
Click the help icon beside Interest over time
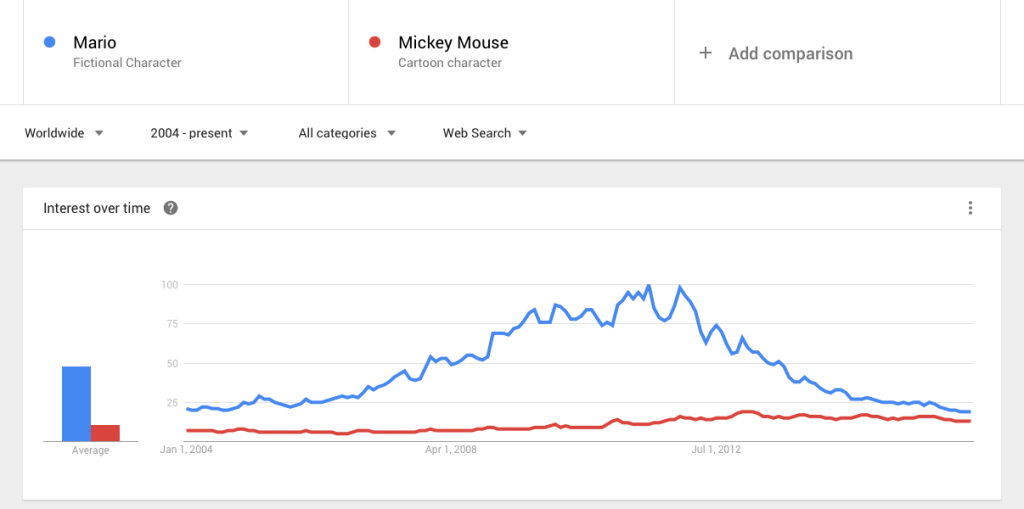[x=171, y=208]
